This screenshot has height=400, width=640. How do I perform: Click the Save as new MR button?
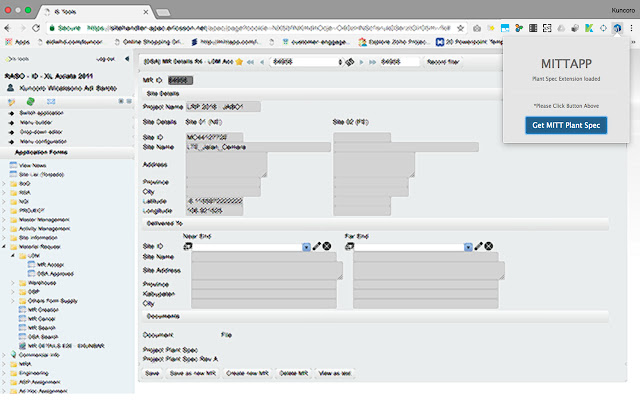pyautogui.click(x=193, y=373)
